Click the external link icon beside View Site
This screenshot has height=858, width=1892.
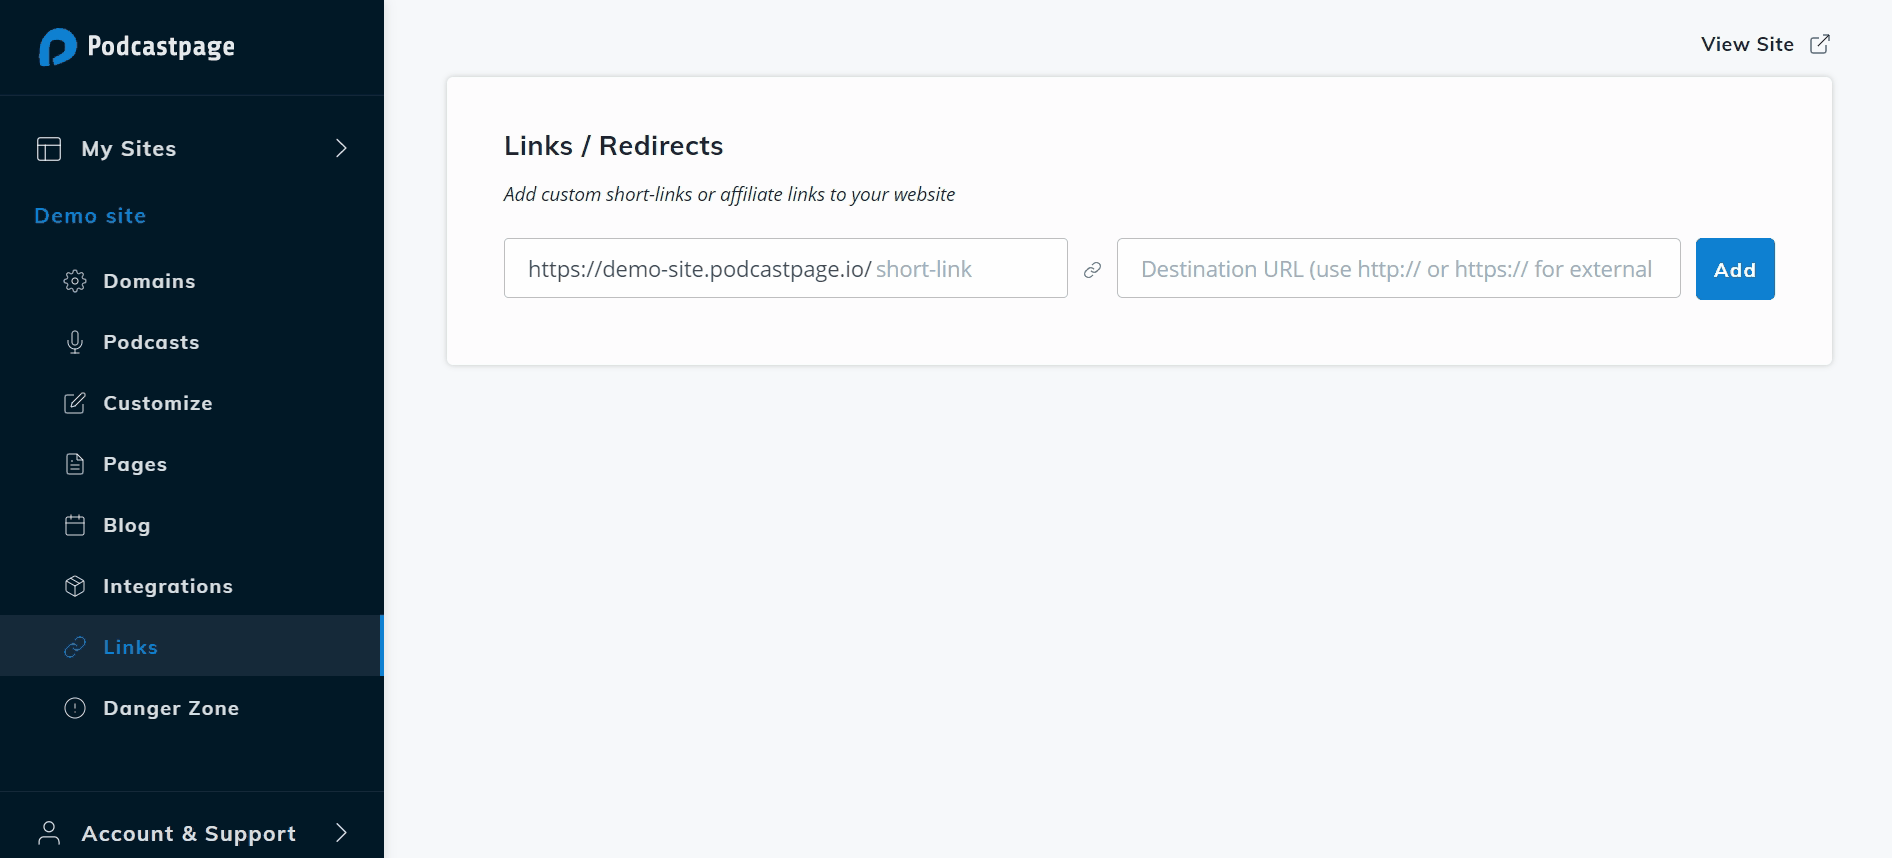pos(1820,44)
